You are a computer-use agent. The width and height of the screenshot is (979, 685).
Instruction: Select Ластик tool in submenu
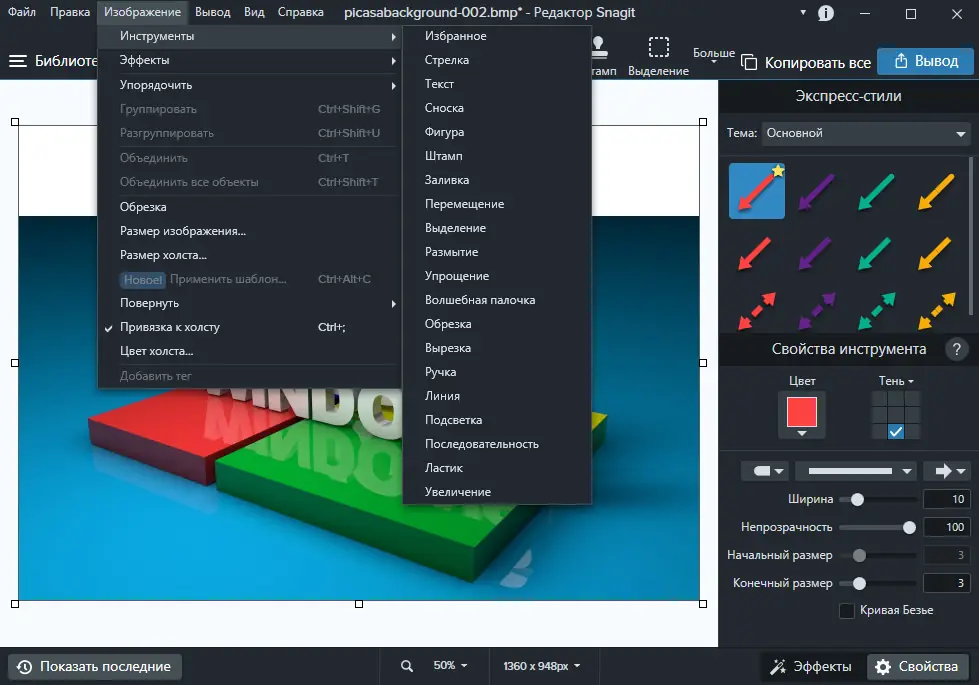pos(497,468)
